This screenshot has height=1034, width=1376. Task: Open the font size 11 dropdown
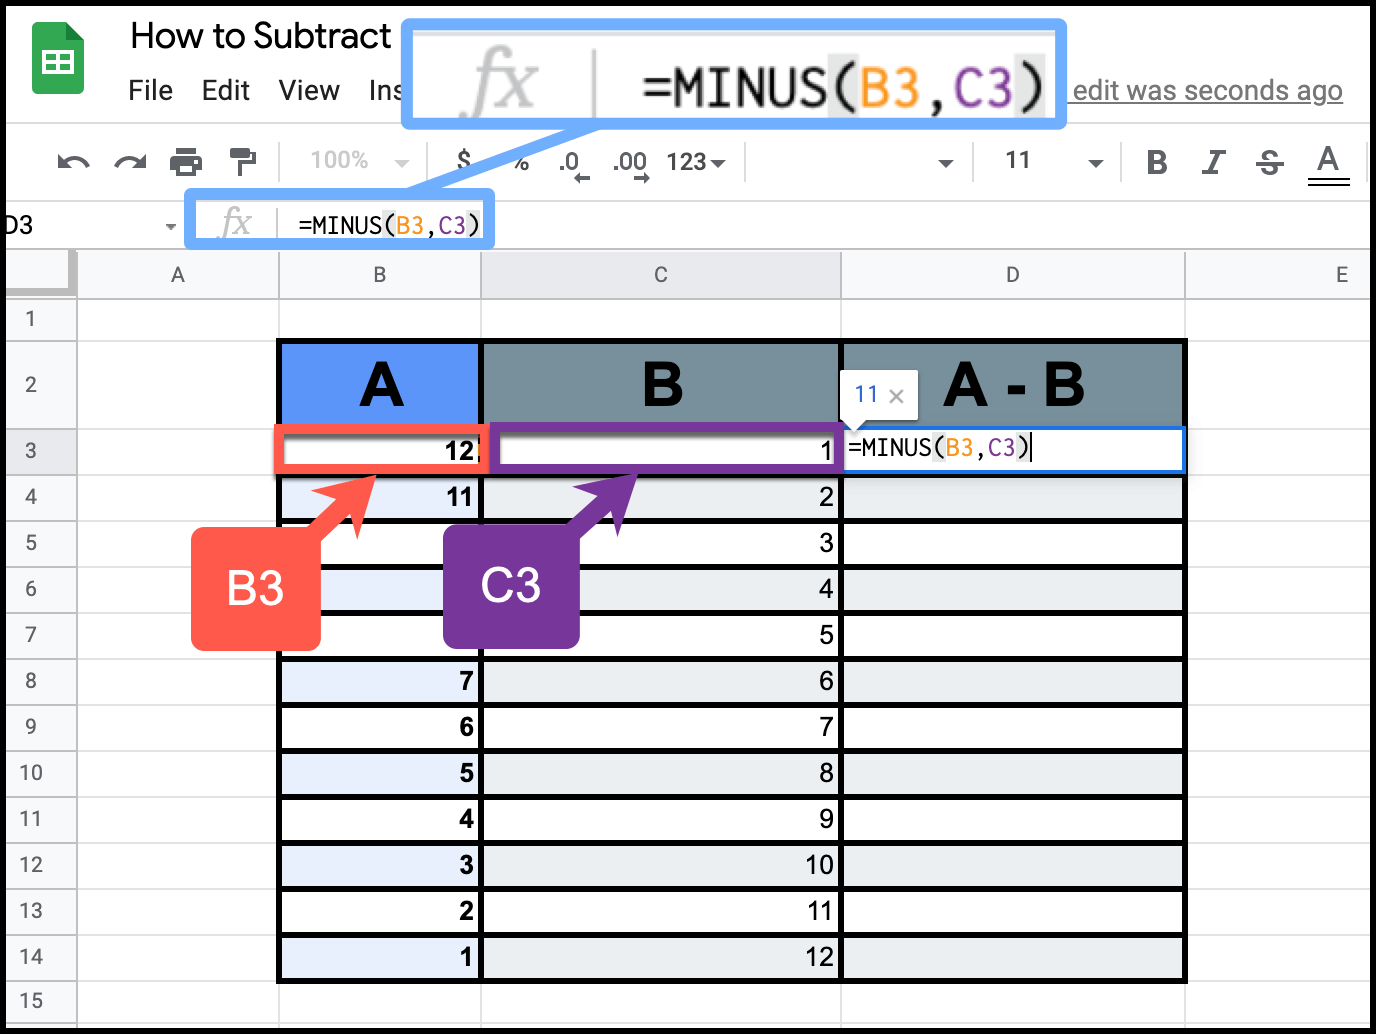tap(1045, 161)
